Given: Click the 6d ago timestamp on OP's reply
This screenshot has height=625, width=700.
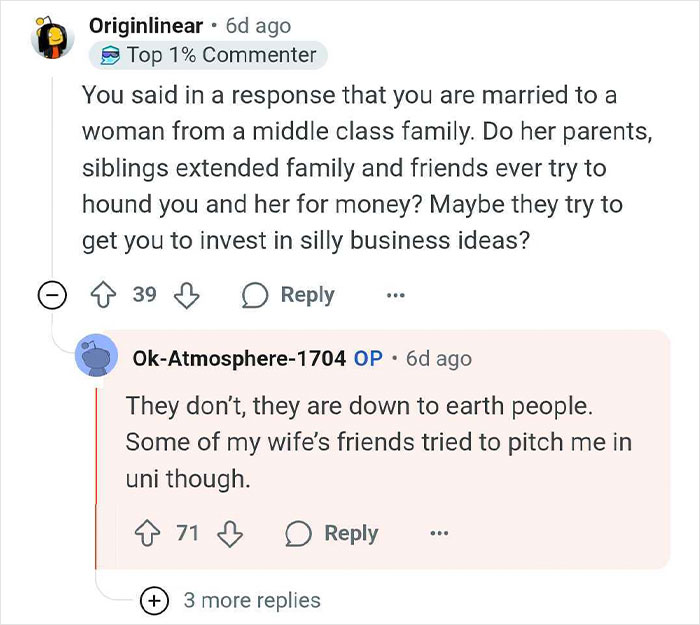Looking at the screenshot, I should [x=438, y=357].
